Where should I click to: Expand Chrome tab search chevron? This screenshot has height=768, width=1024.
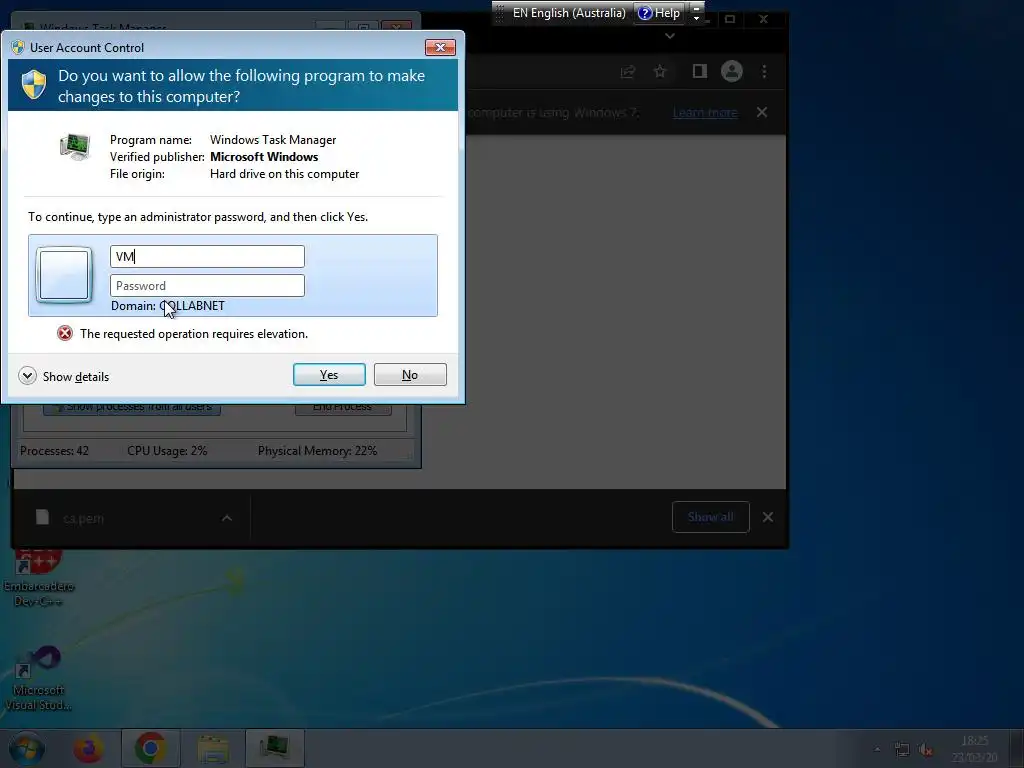pyautogui.click(x=669, y=36)
